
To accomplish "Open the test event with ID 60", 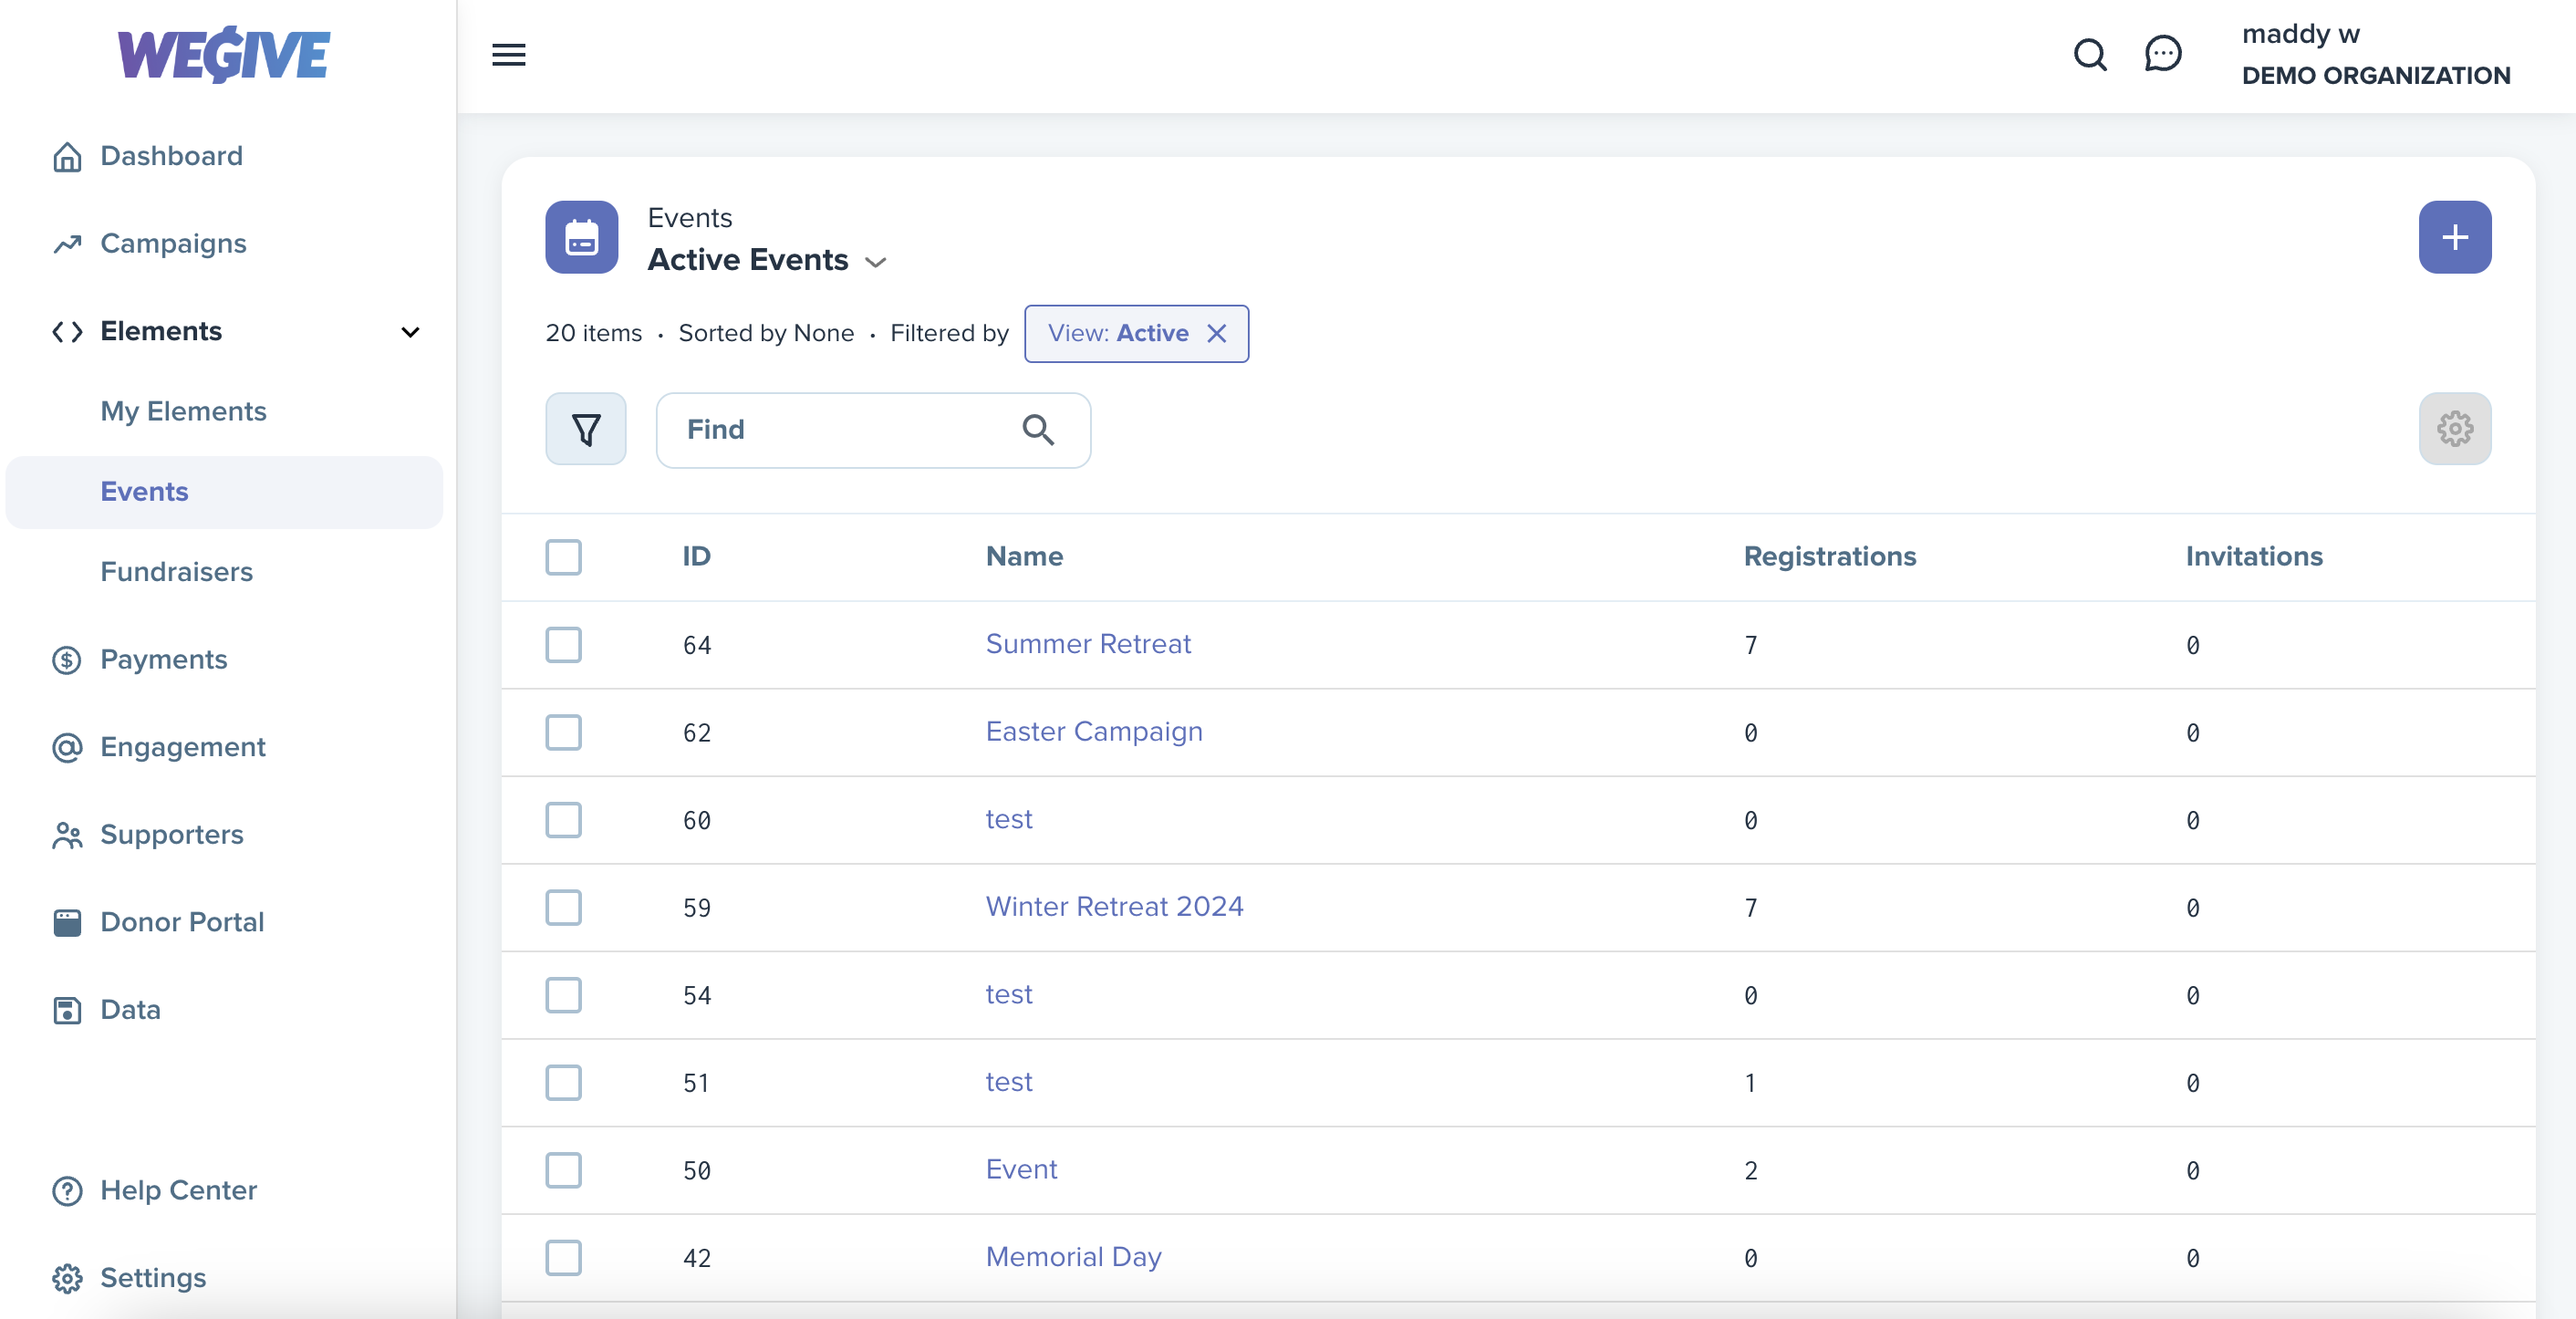I will (x=1009, y=820).
